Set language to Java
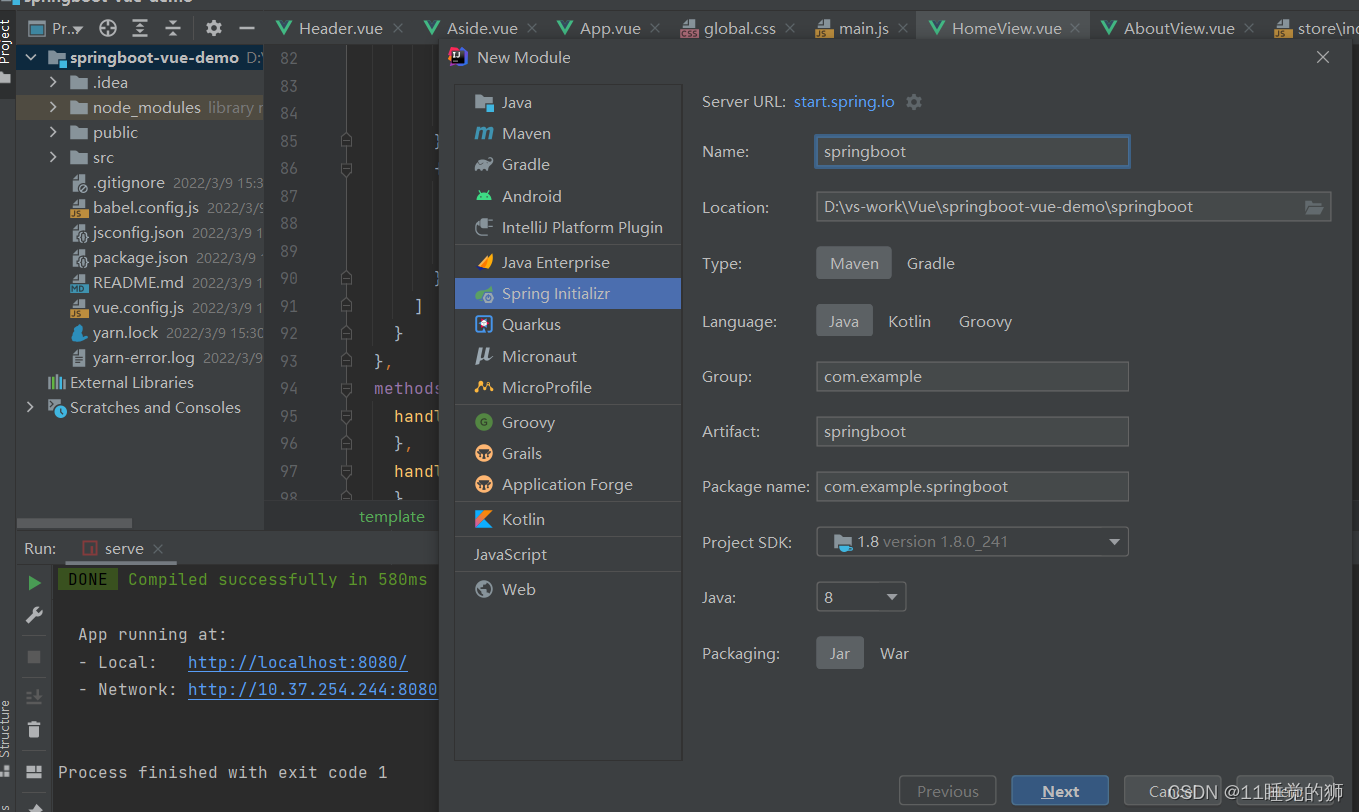Image resolution: width=1359 pixels, height=812 pixels. pos(844,321)
